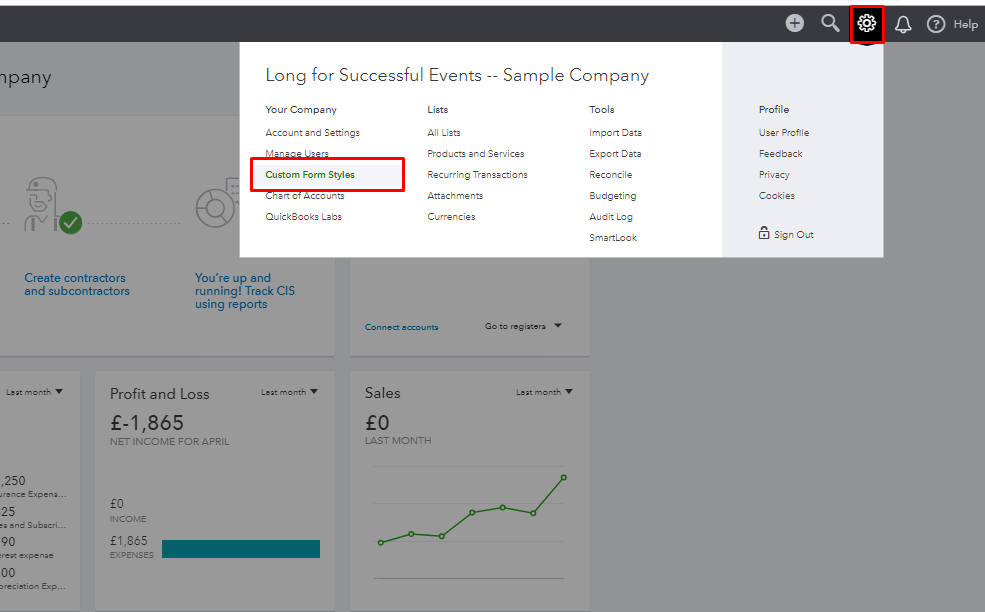Click the Help question mark icon
This screenshot has width=985, height=612.
[936, 24]
